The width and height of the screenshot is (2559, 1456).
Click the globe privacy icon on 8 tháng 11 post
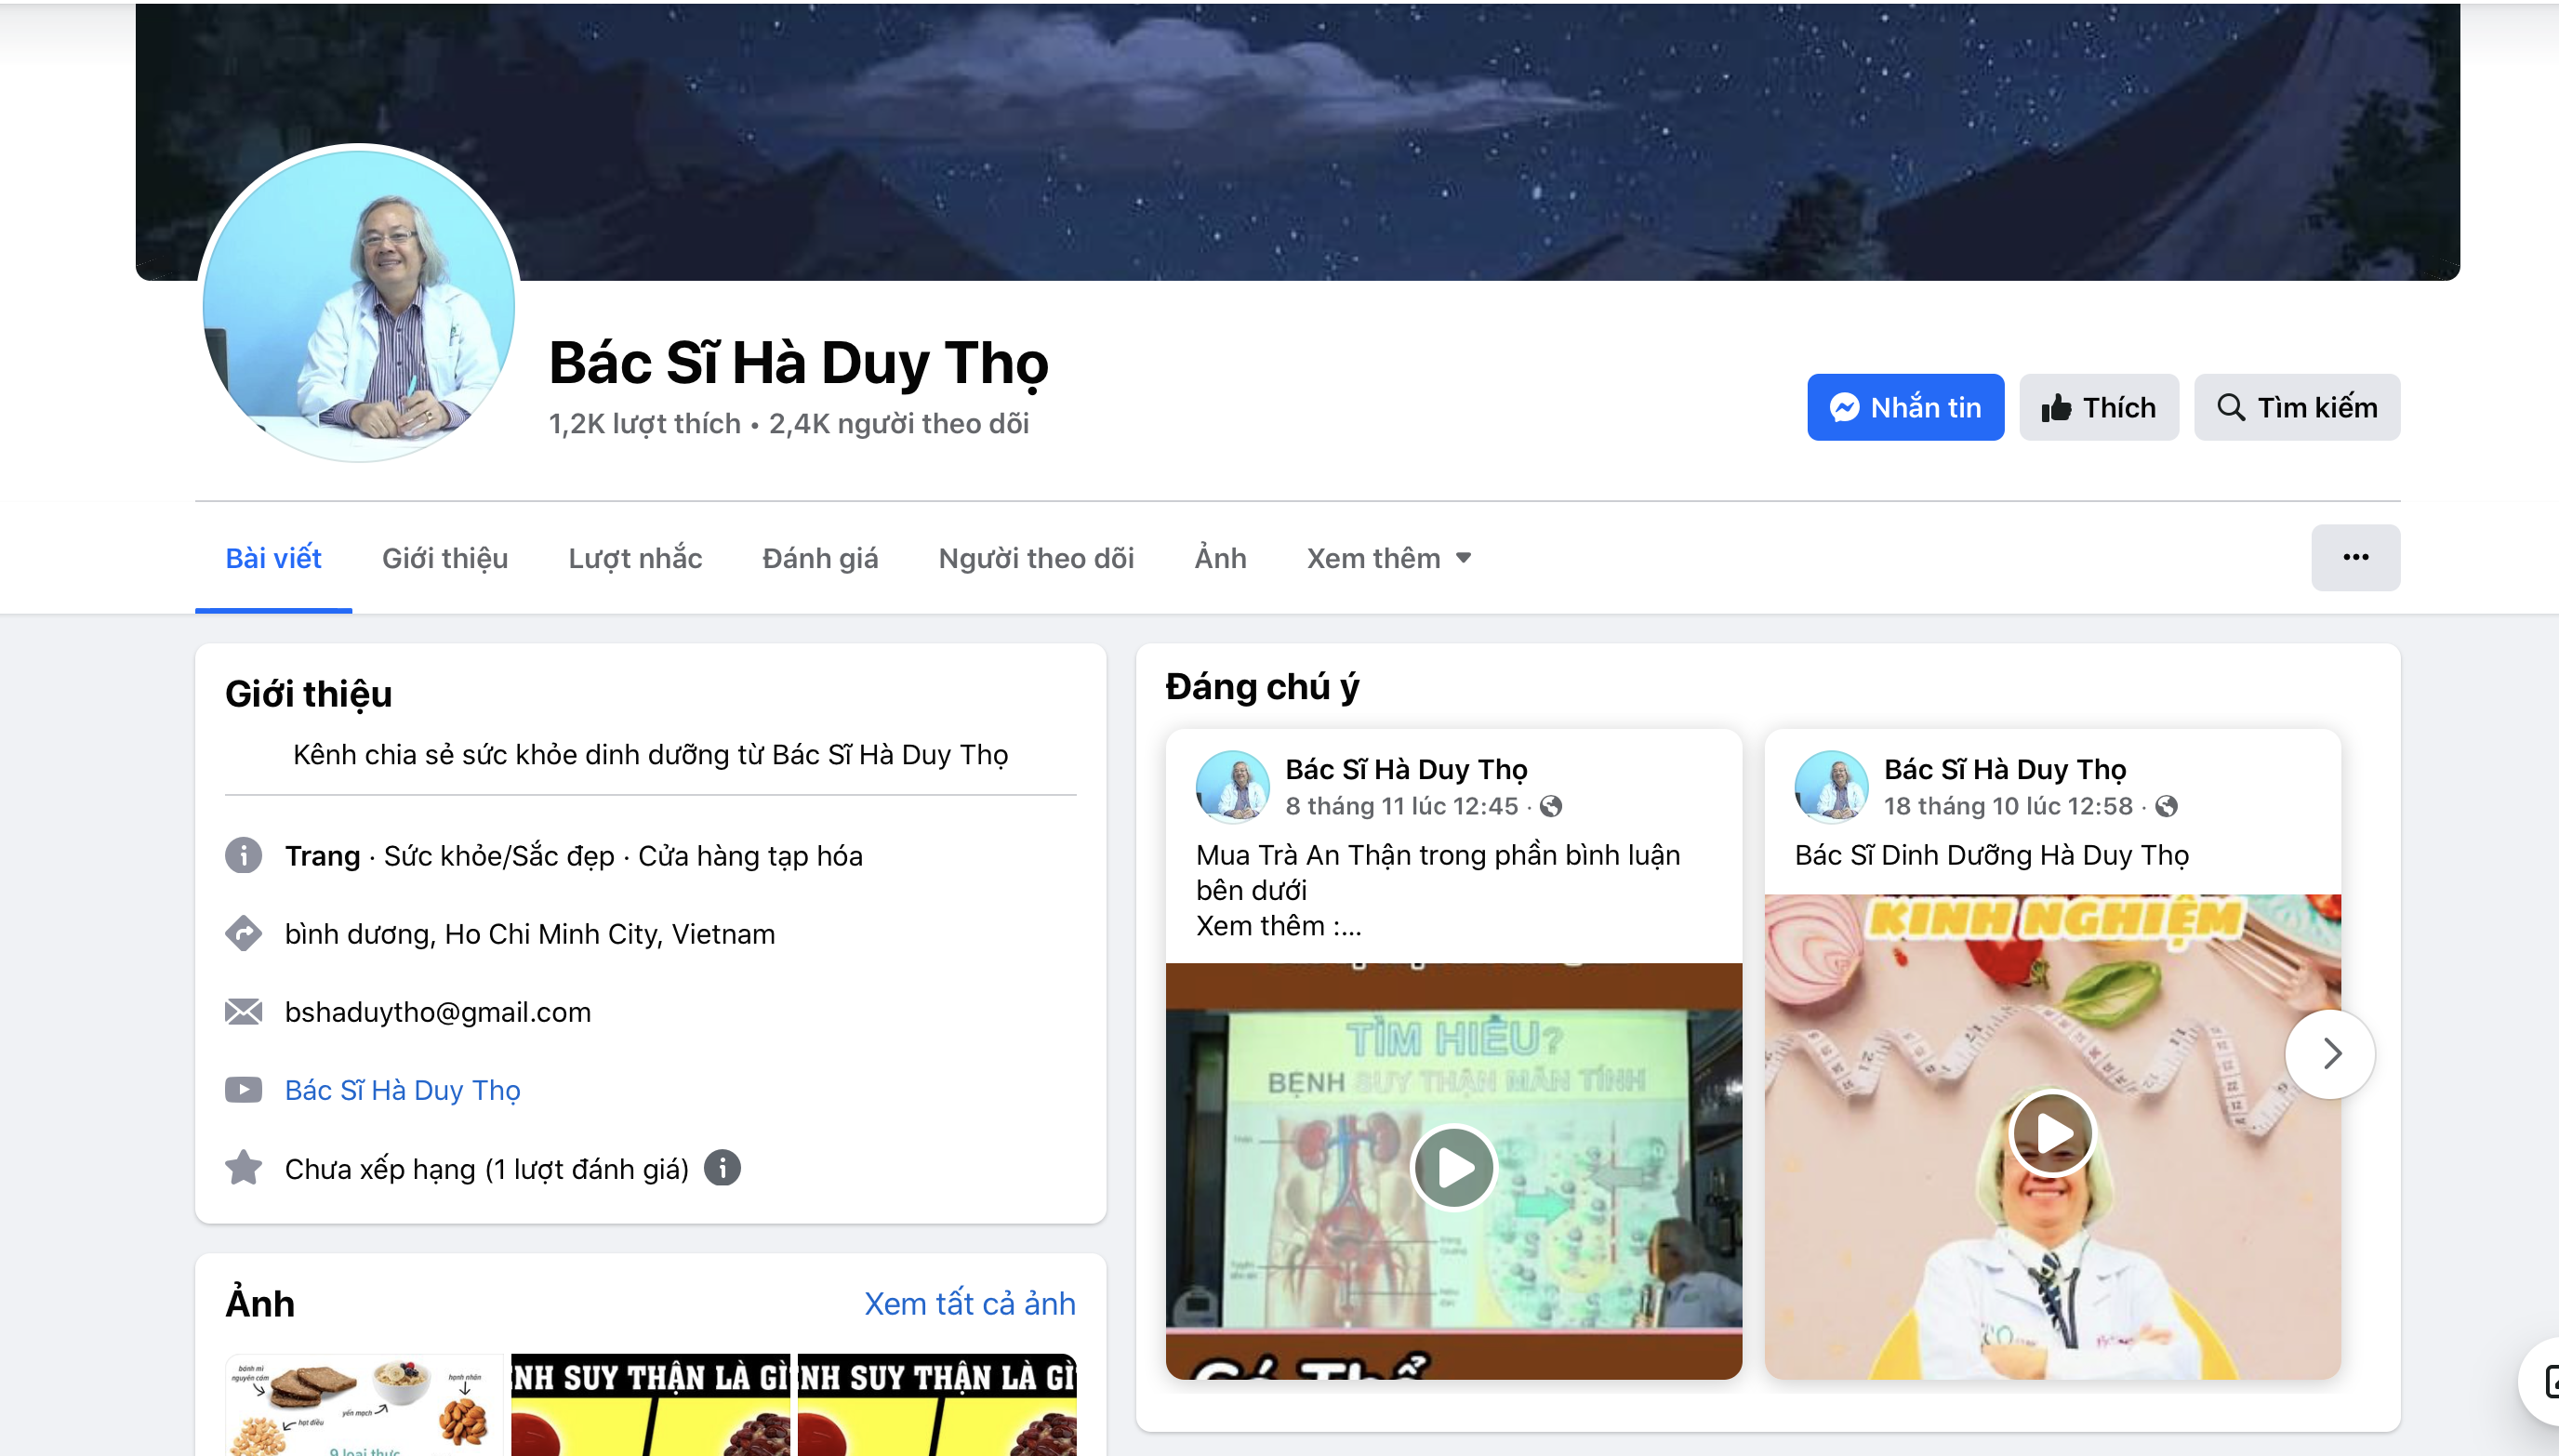pyautogui.click(x=1551, y=806)
